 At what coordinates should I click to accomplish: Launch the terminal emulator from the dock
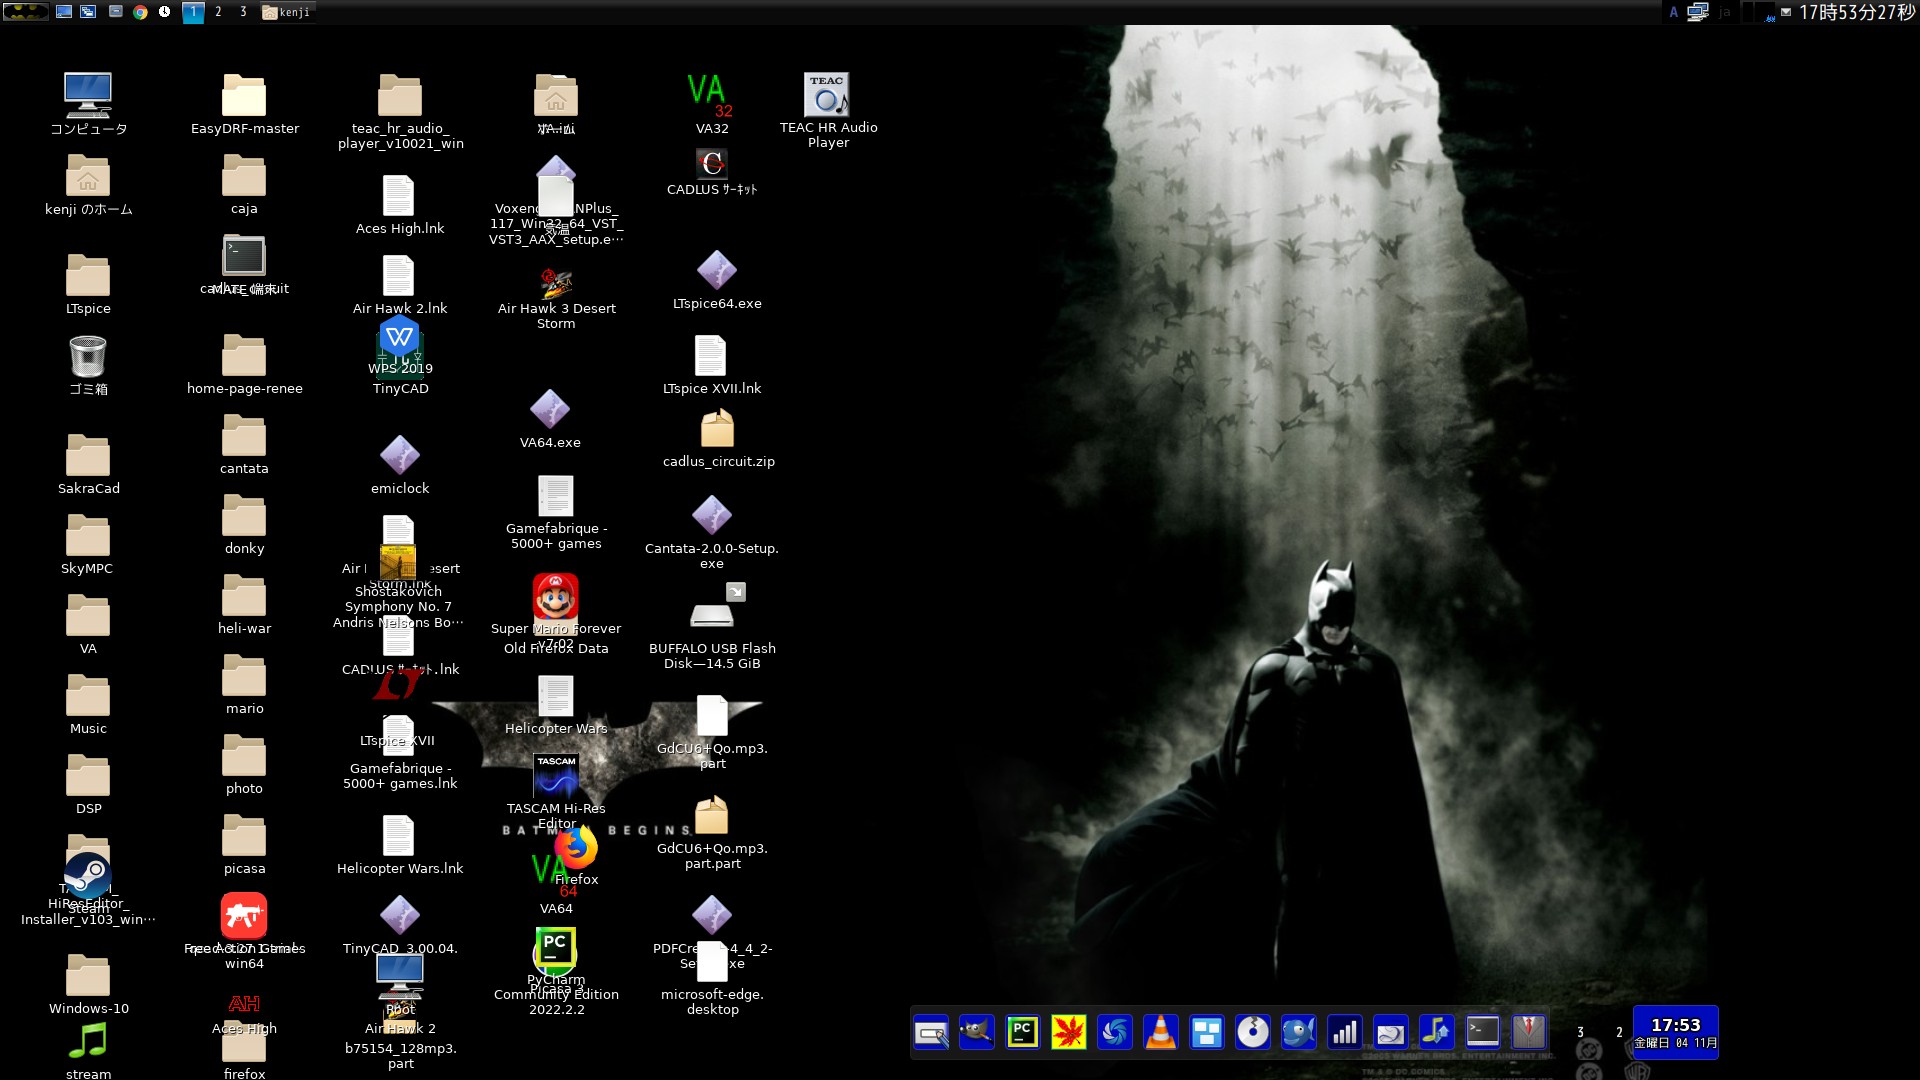pyautogui.click(x=1482, y=1032)
